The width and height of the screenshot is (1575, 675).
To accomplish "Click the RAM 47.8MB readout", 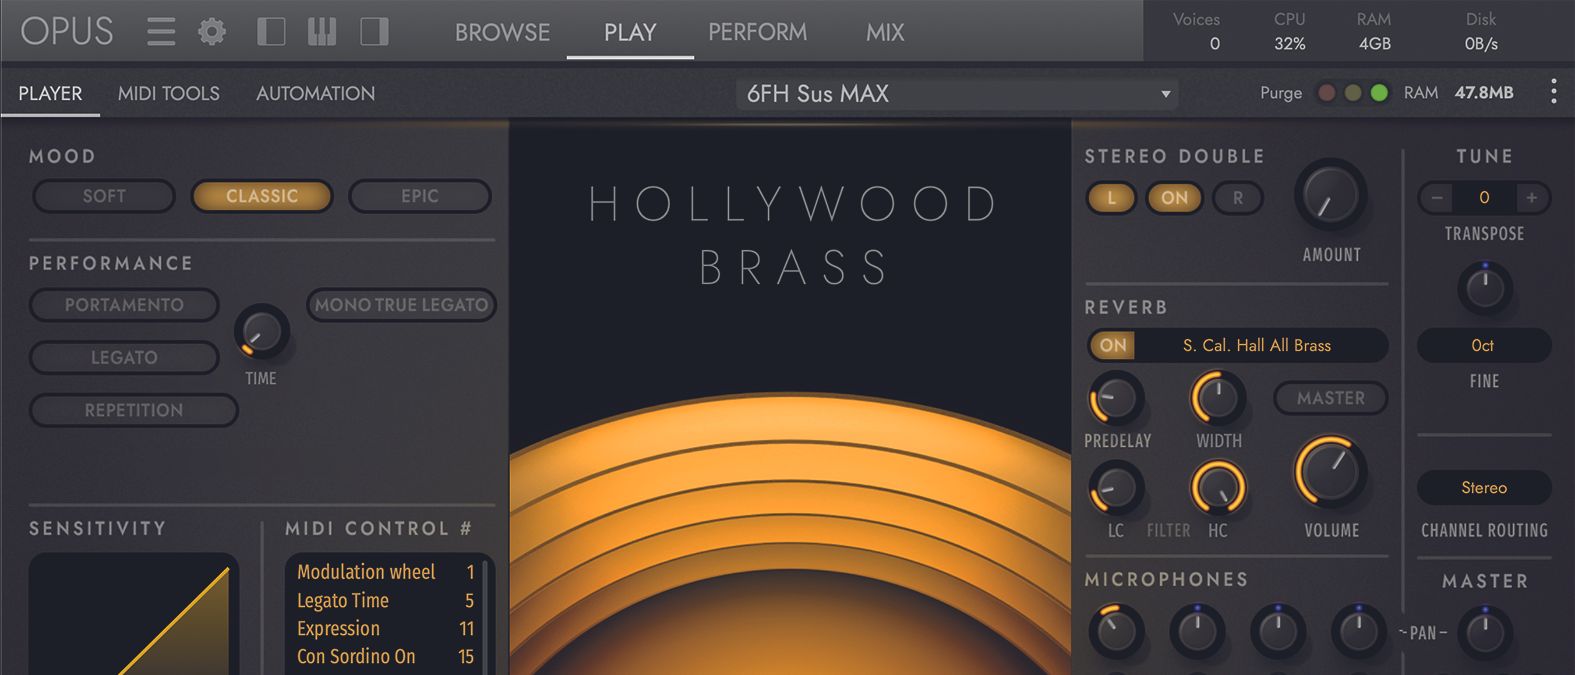I will [x=1459, y=93].
